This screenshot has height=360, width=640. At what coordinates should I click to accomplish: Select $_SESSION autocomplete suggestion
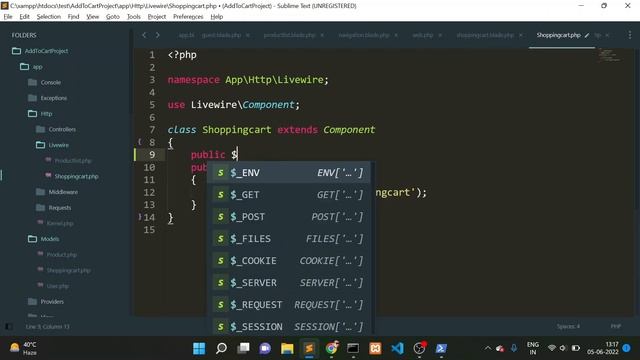click(x=288, y=326)
